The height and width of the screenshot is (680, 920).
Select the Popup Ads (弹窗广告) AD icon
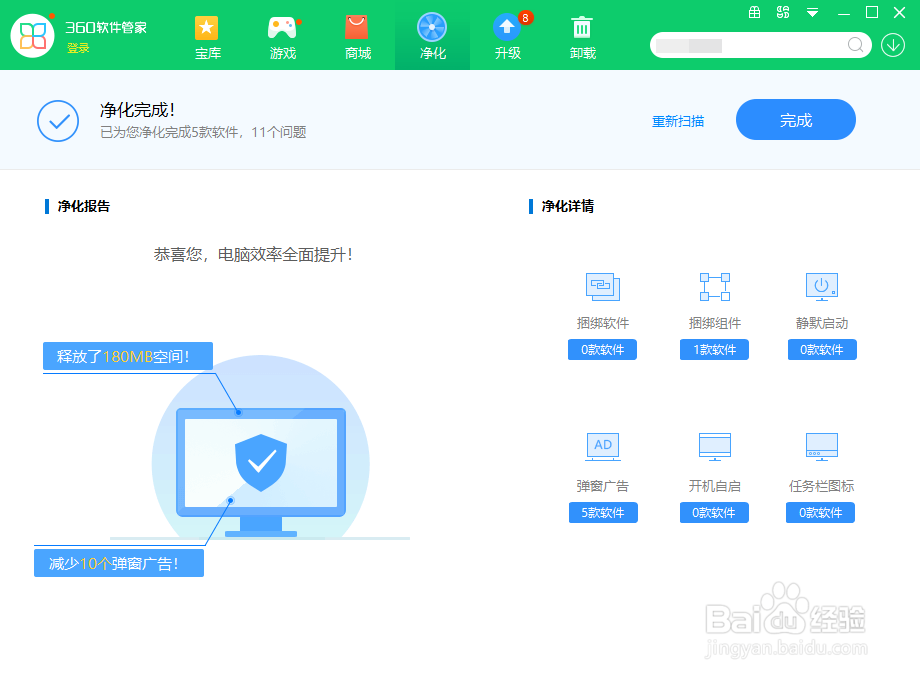tap(602, 447)
